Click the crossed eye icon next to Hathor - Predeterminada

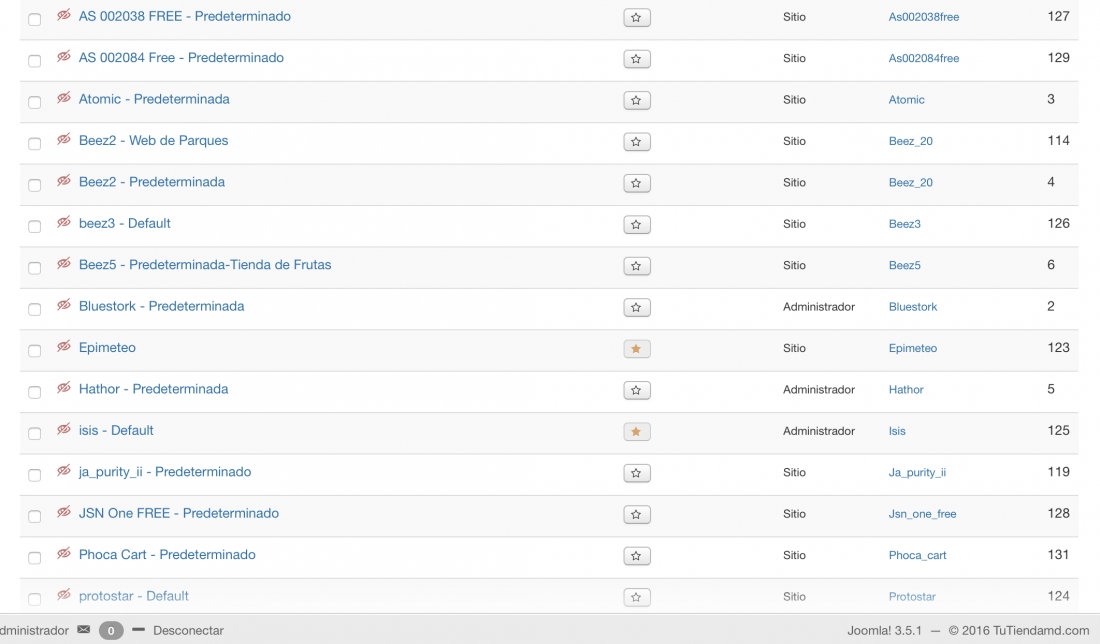(64, 388)
